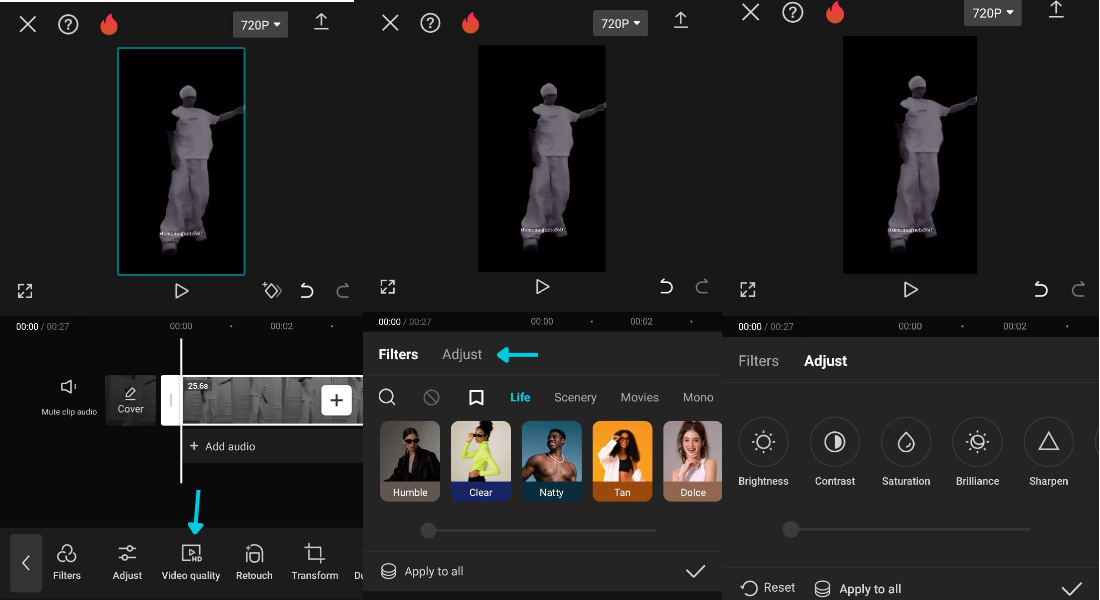Apply the Dolce filter
1100x600 pixels.
(x=692, y=461)
